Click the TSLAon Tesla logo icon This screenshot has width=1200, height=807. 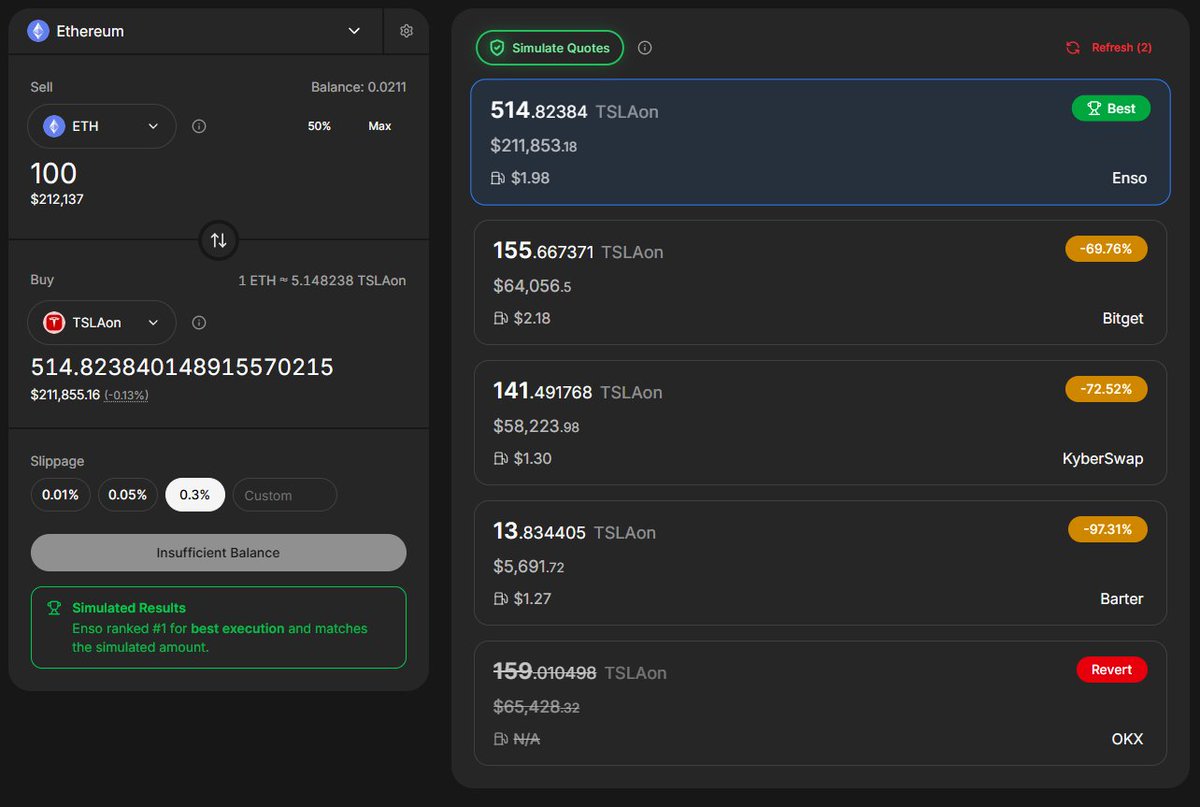click(54, 323)
